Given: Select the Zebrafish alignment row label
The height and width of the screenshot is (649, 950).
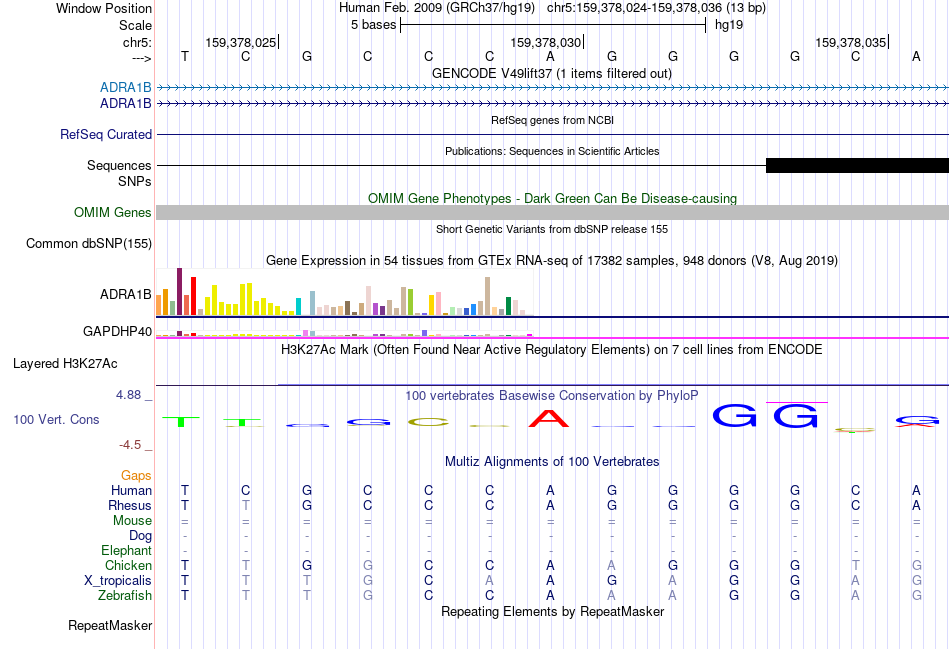Looking at the screenshot, I should click(125, 596).
